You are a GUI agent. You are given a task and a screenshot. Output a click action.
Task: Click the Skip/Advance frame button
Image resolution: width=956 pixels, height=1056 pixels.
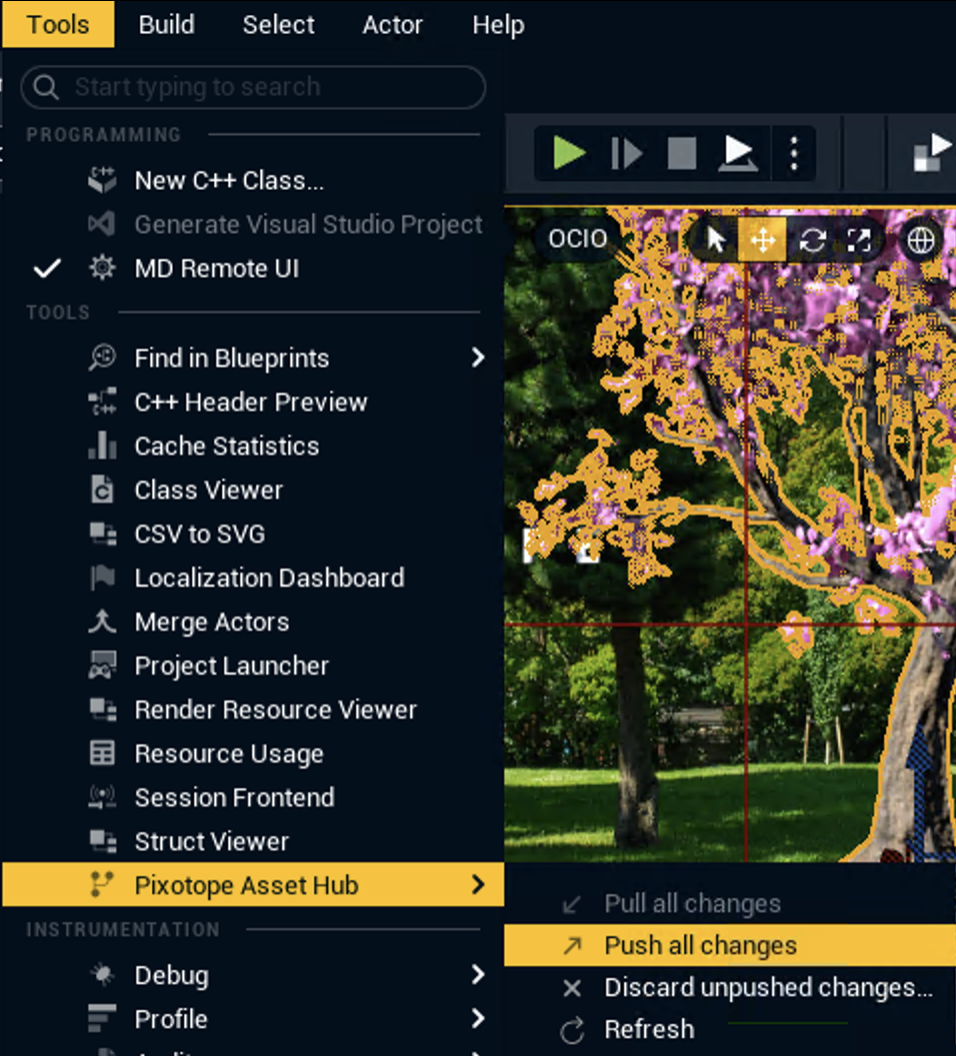[x=626, y=154]
